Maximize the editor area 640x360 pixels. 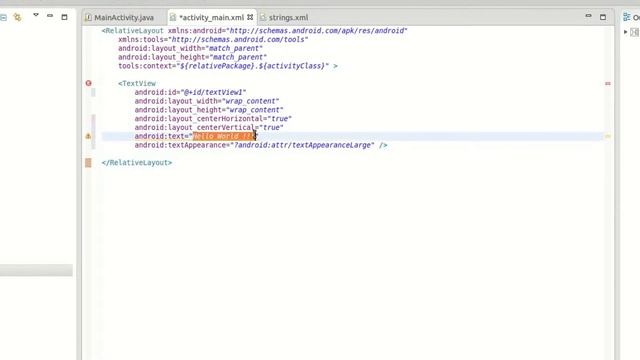(603, 17)
